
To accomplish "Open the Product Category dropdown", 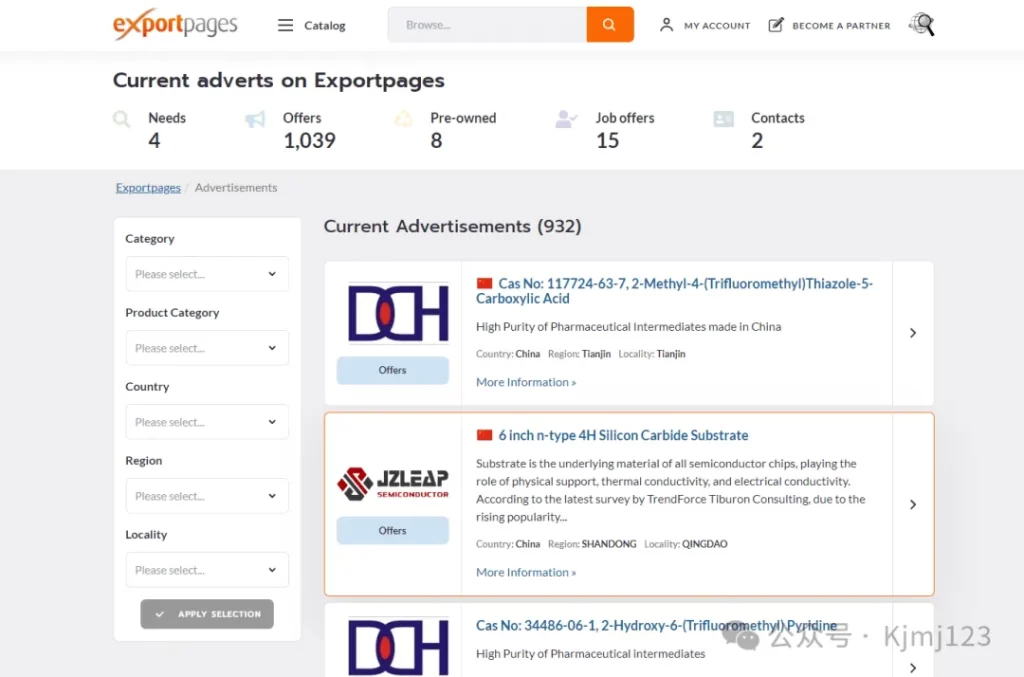I will pyautogui.click(x=207, y=348).
